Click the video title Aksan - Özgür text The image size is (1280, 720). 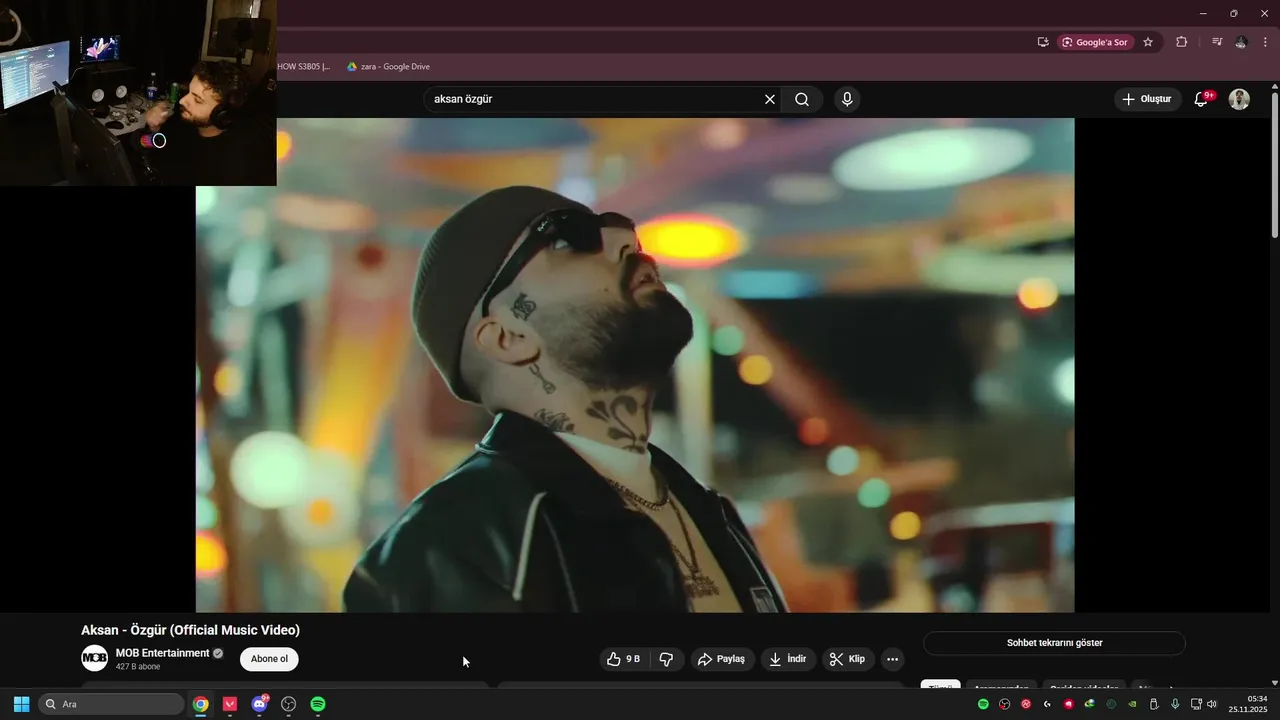coord(190,630)
